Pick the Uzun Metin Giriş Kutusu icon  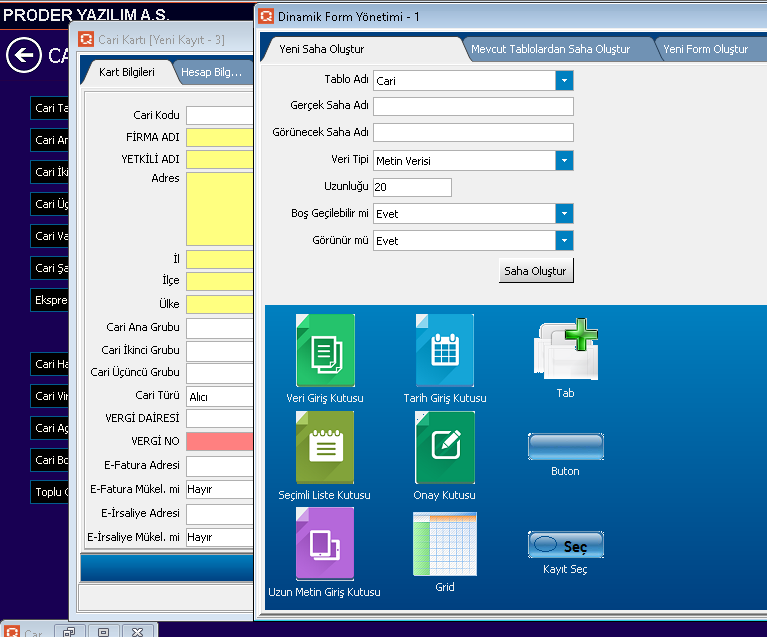point(325,543)
